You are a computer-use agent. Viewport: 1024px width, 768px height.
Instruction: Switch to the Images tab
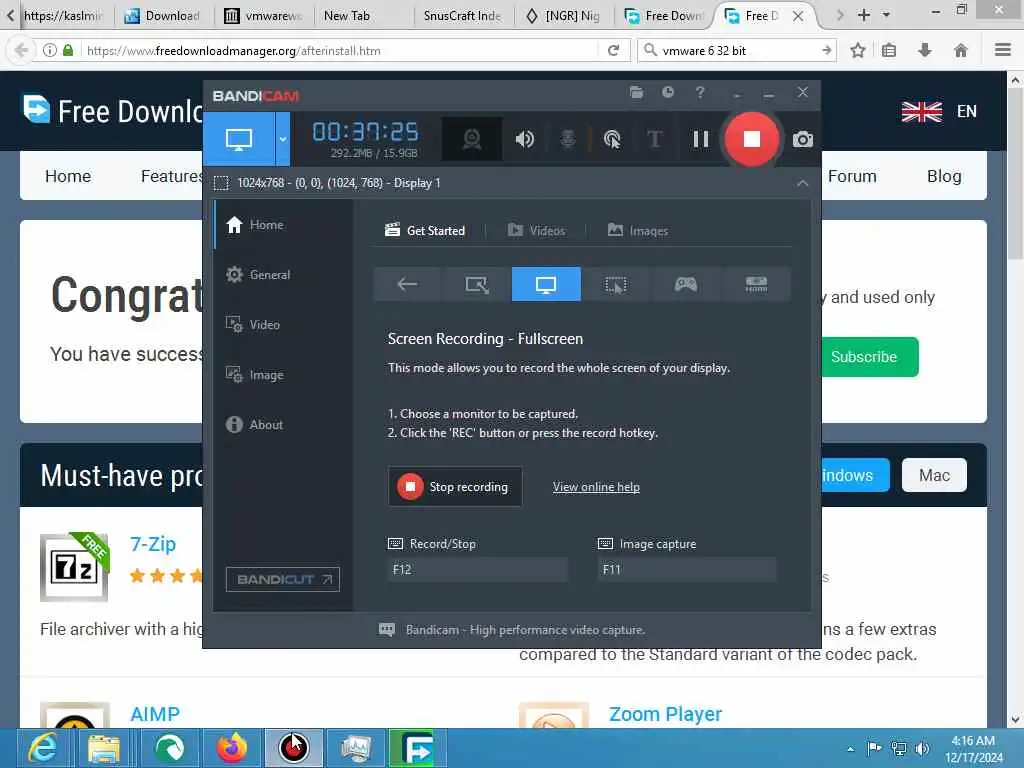coord(637,231)
